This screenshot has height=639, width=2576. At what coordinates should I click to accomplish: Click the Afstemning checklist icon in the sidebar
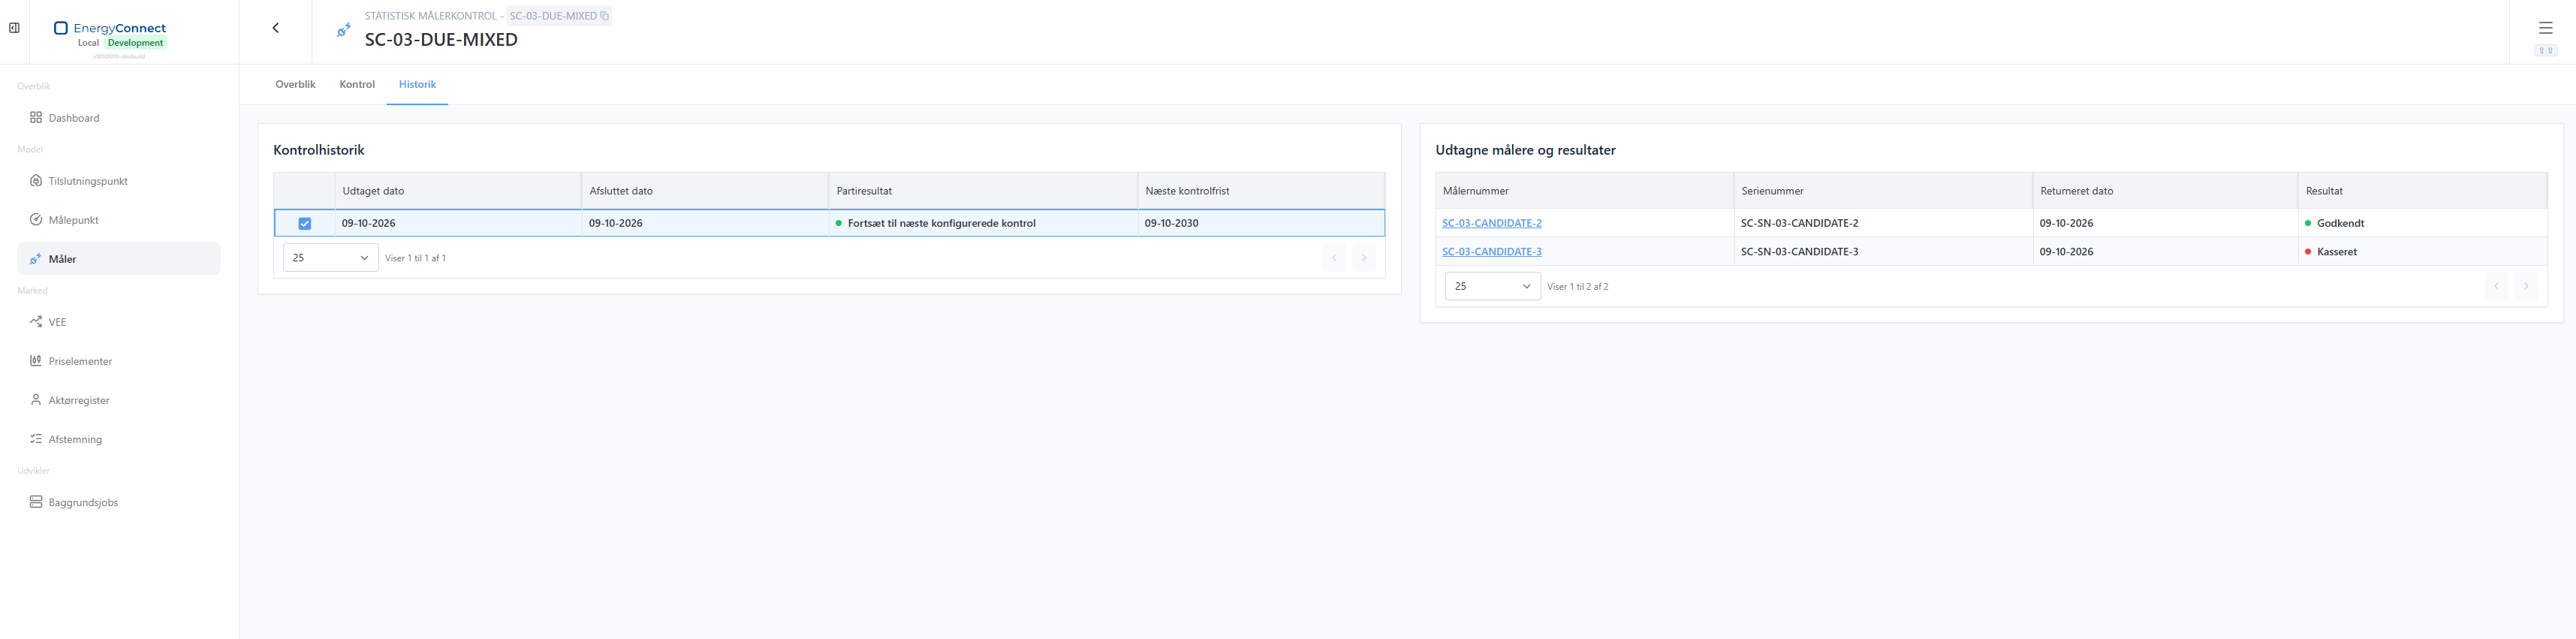click(x=36, y=439)
